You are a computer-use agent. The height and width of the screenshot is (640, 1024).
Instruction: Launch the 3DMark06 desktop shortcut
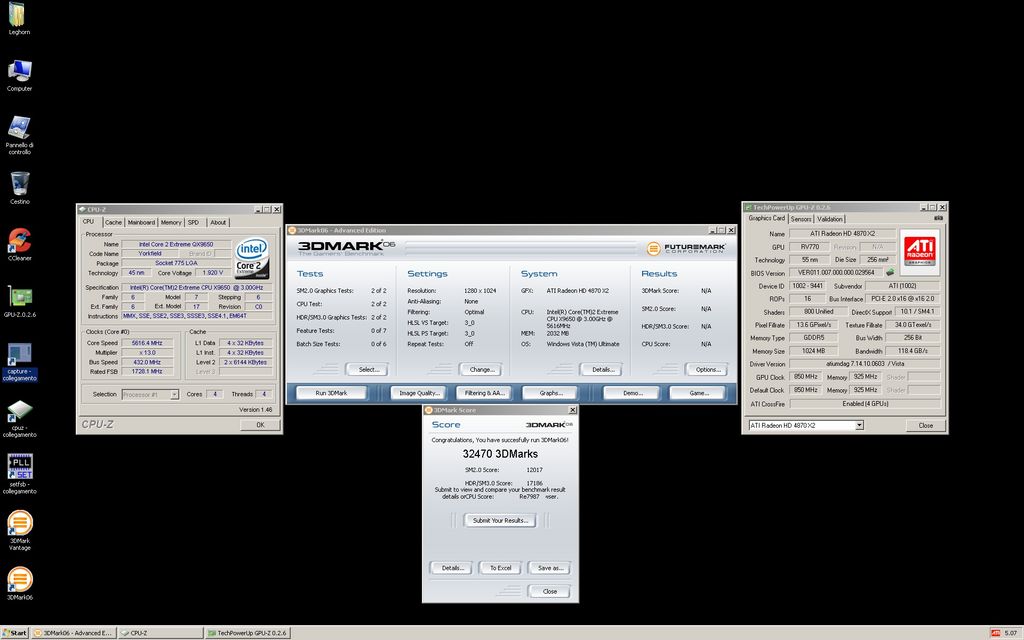(20, 583)
